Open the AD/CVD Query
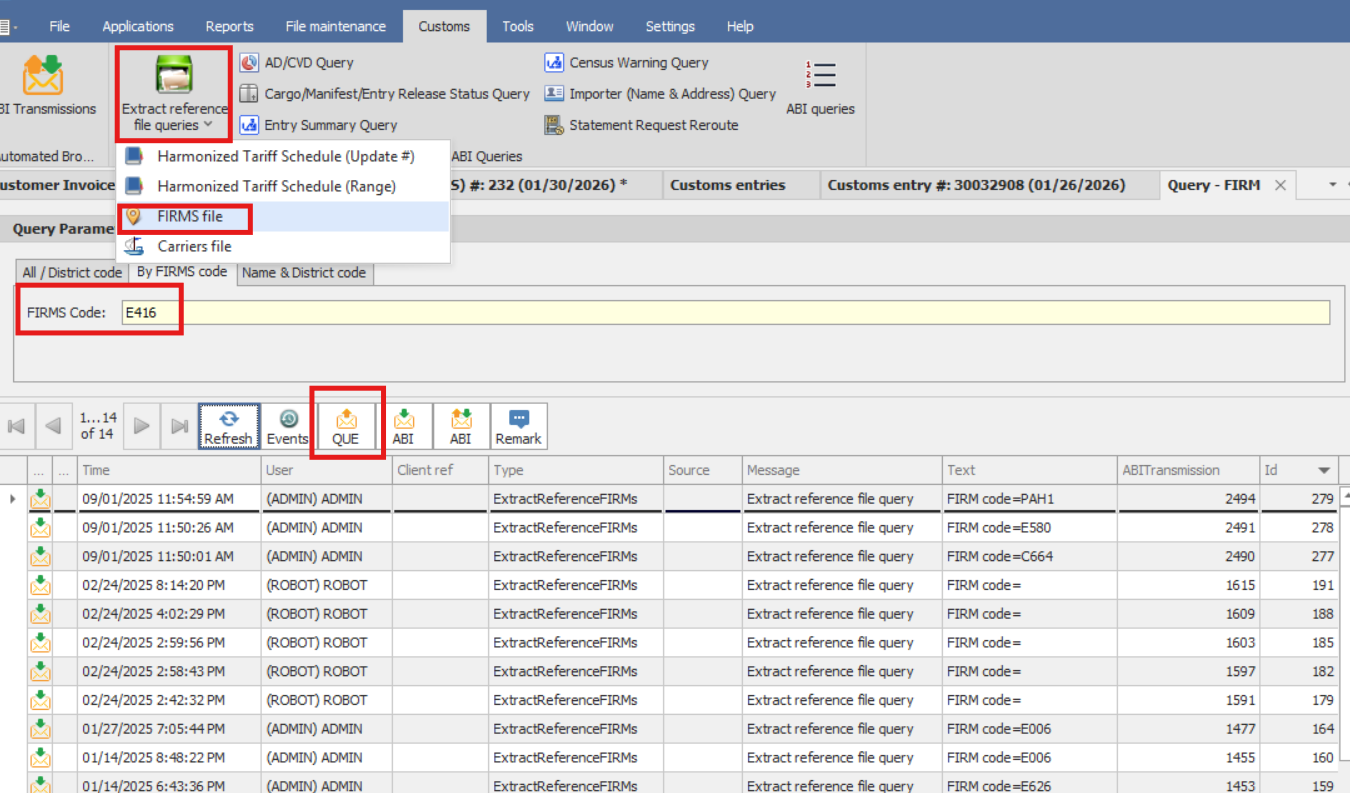This screenshot has height=793, width=1350. click(x=308, y=62)
